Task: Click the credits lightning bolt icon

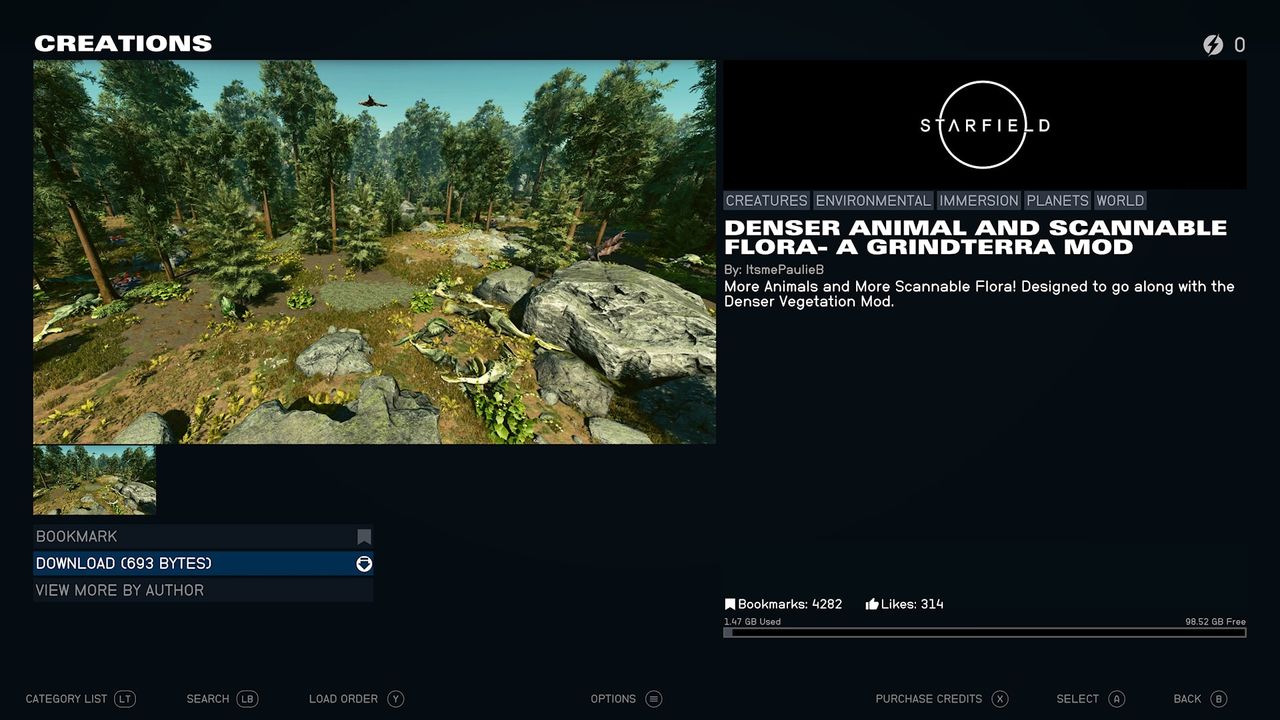Action: [x=1213, y=45]
